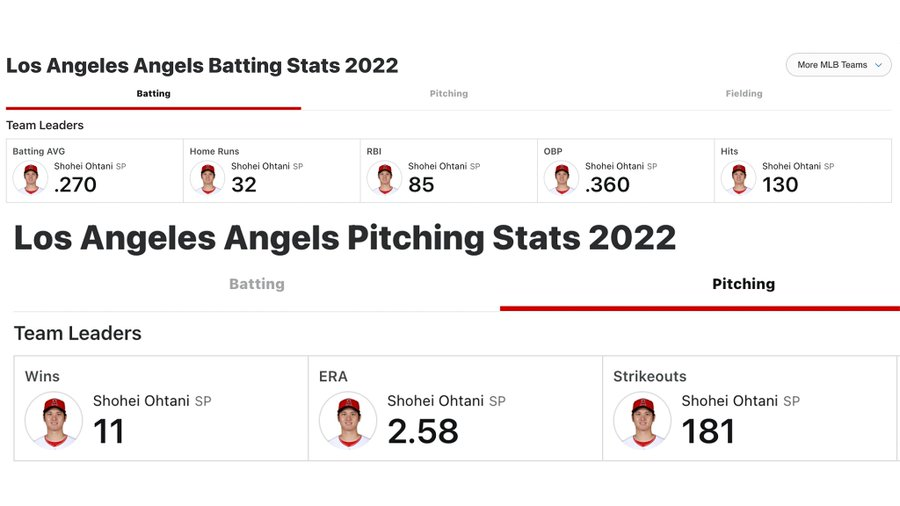This screenshot has width=900, height=506.
Task: Click the .270 batting average value
Action: pyautogui.click(x=75, y=185)
